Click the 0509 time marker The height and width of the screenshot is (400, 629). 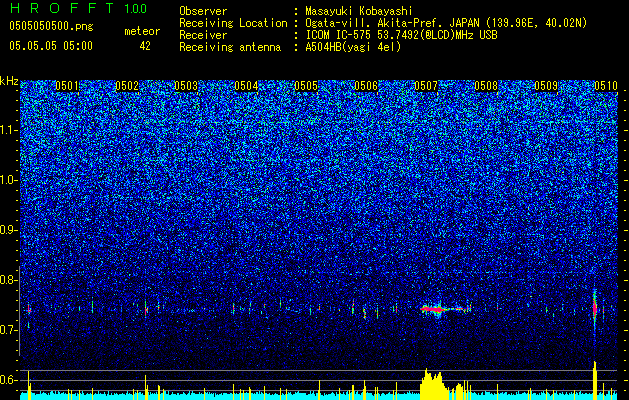[x=546, y=85]
